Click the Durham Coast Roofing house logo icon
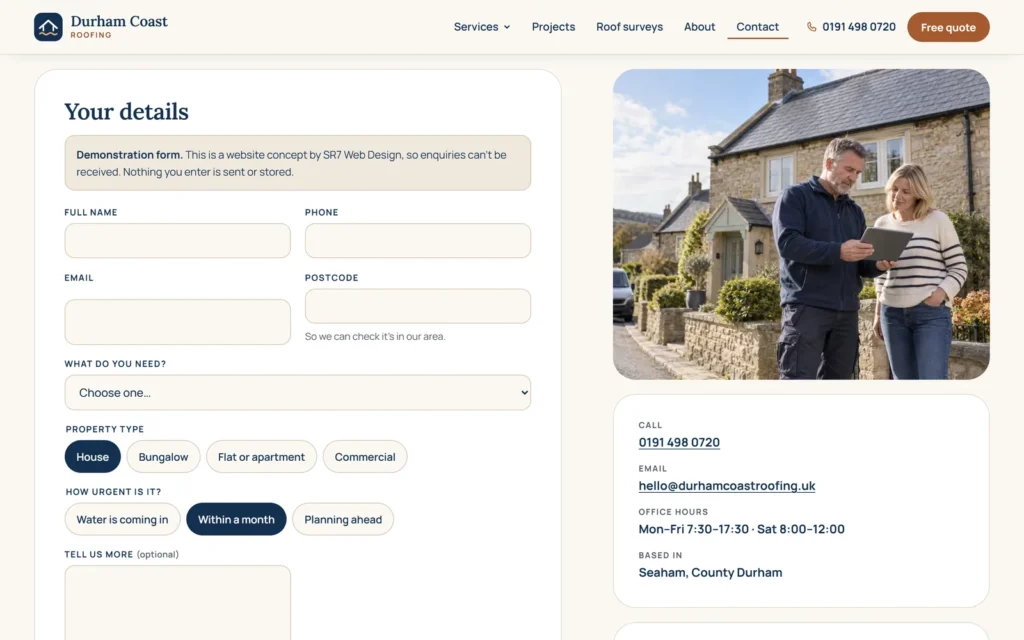This screenshot has height=640, width=1024. (48, 27)
